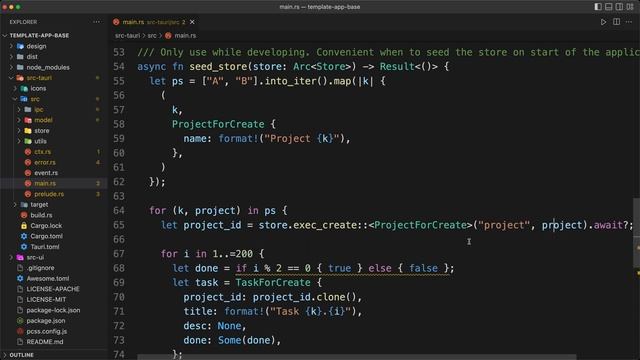Close the main.rs editor tab
Image resolution: width=640 pixels, height=360 pixels.
tap(192, 22)
